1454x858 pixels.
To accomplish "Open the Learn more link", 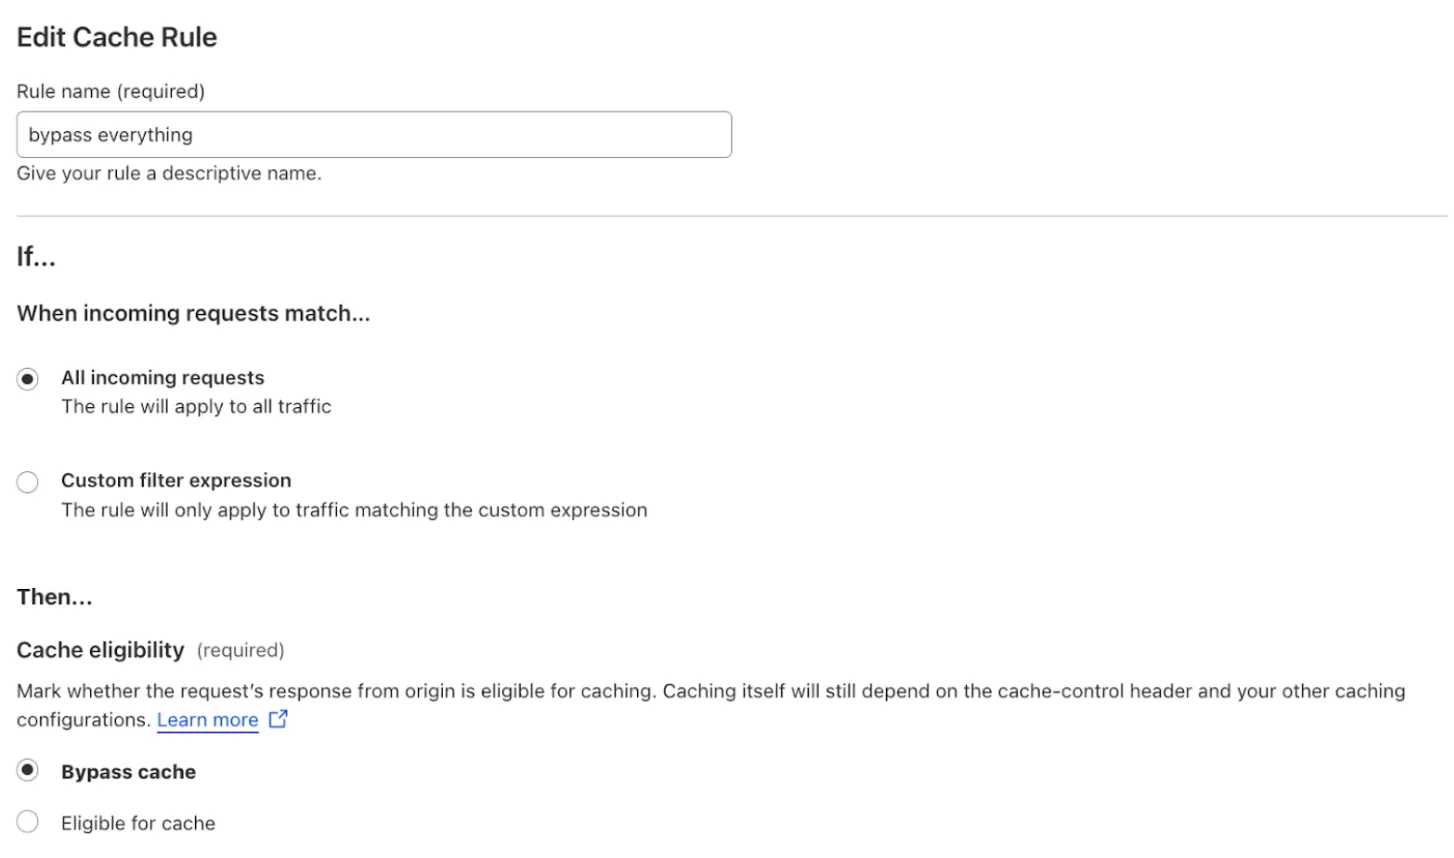I will click(x=207, y=719).
